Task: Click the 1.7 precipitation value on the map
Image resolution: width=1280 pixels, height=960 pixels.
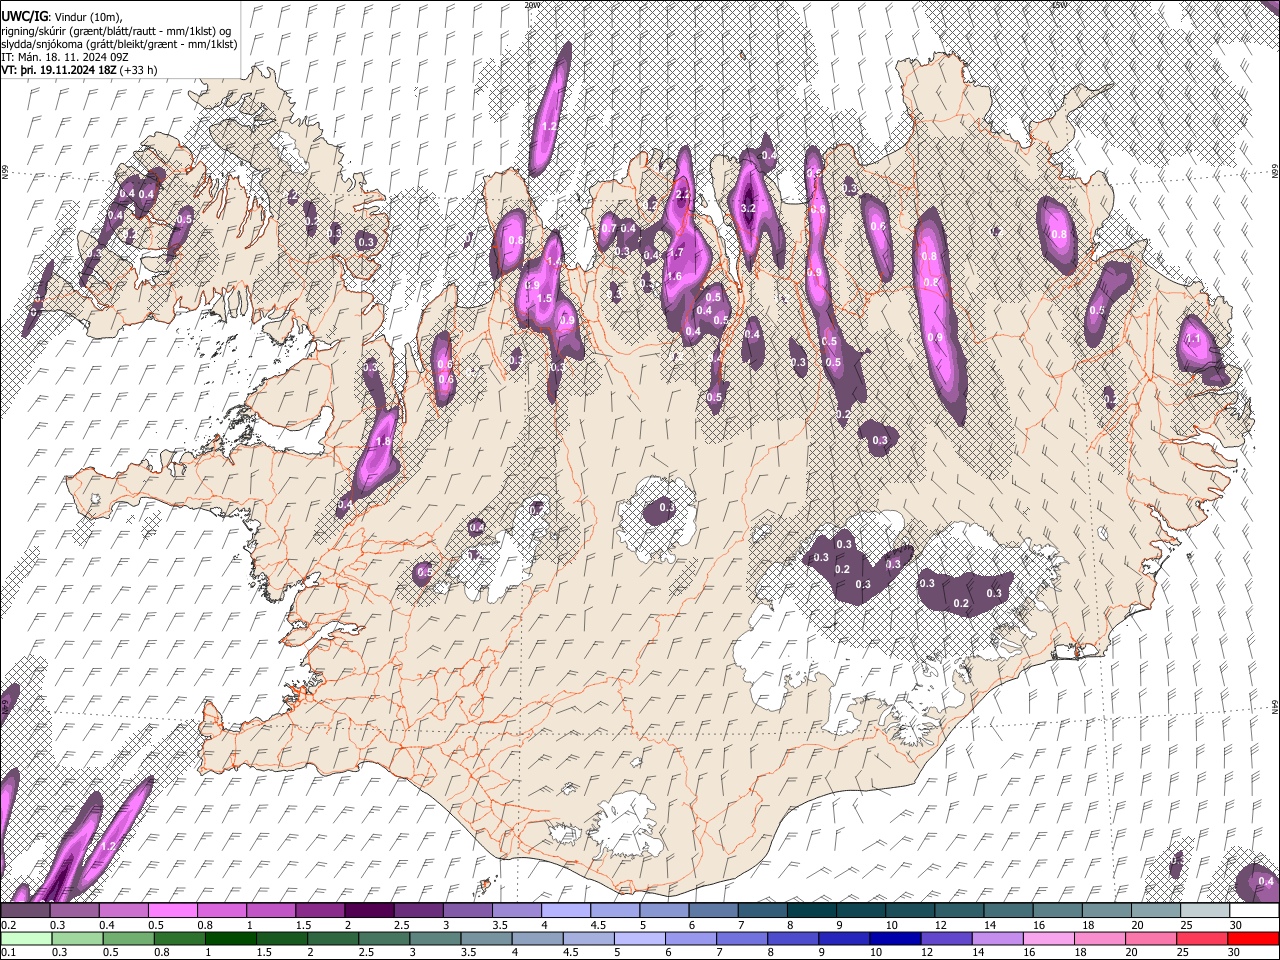Action: coord(675,253)
